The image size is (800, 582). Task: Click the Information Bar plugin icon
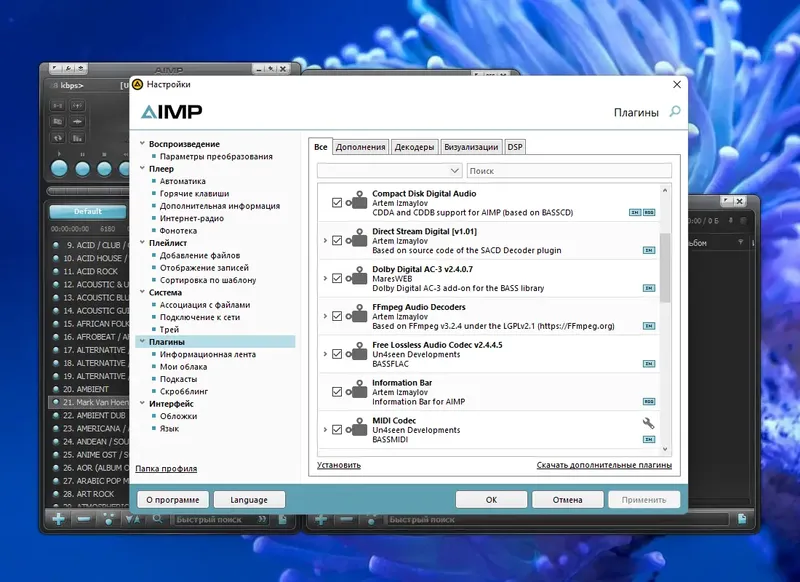coord(357,390)
